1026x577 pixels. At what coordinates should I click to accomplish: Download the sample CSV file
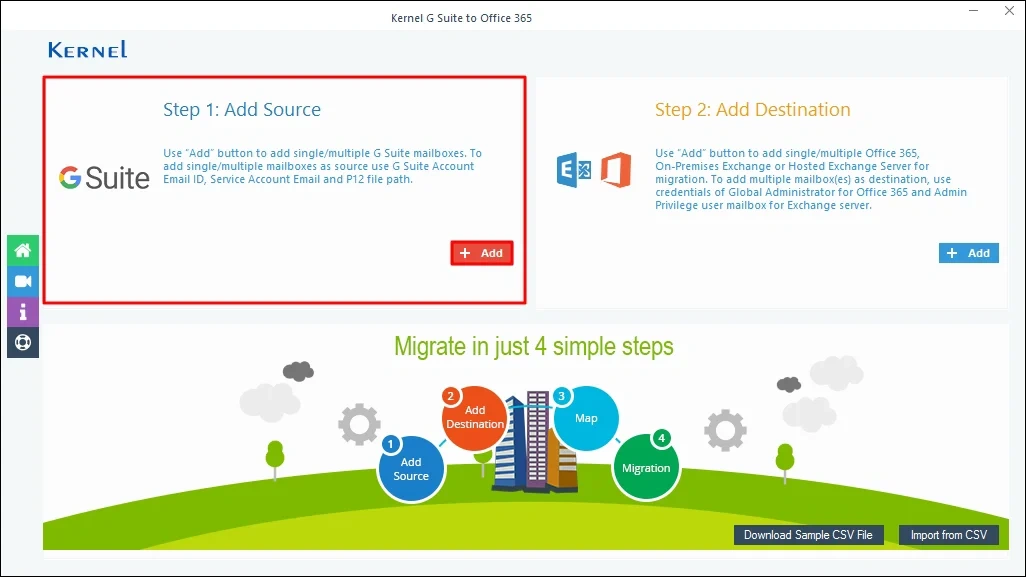[x=808, y=535]
